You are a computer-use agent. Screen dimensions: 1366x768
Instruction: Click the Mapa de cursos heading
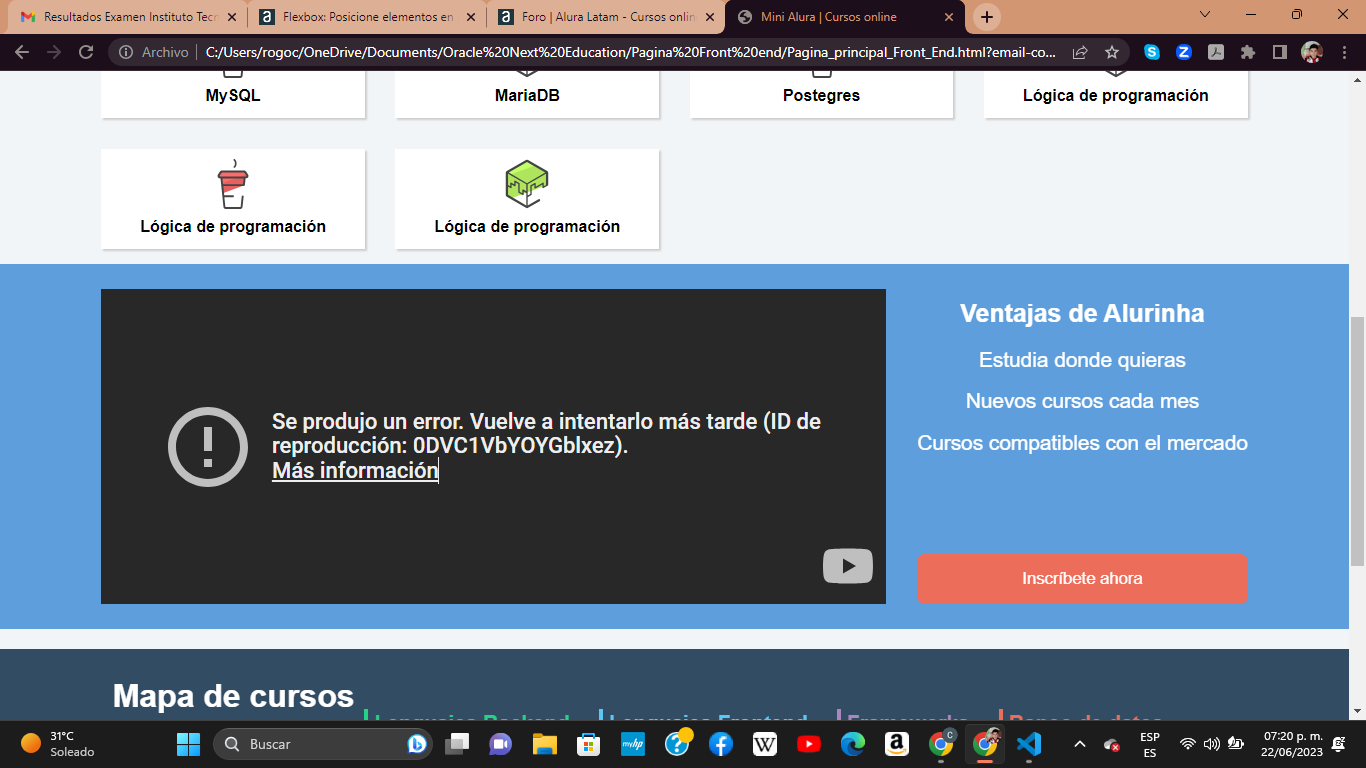(233, 696)
